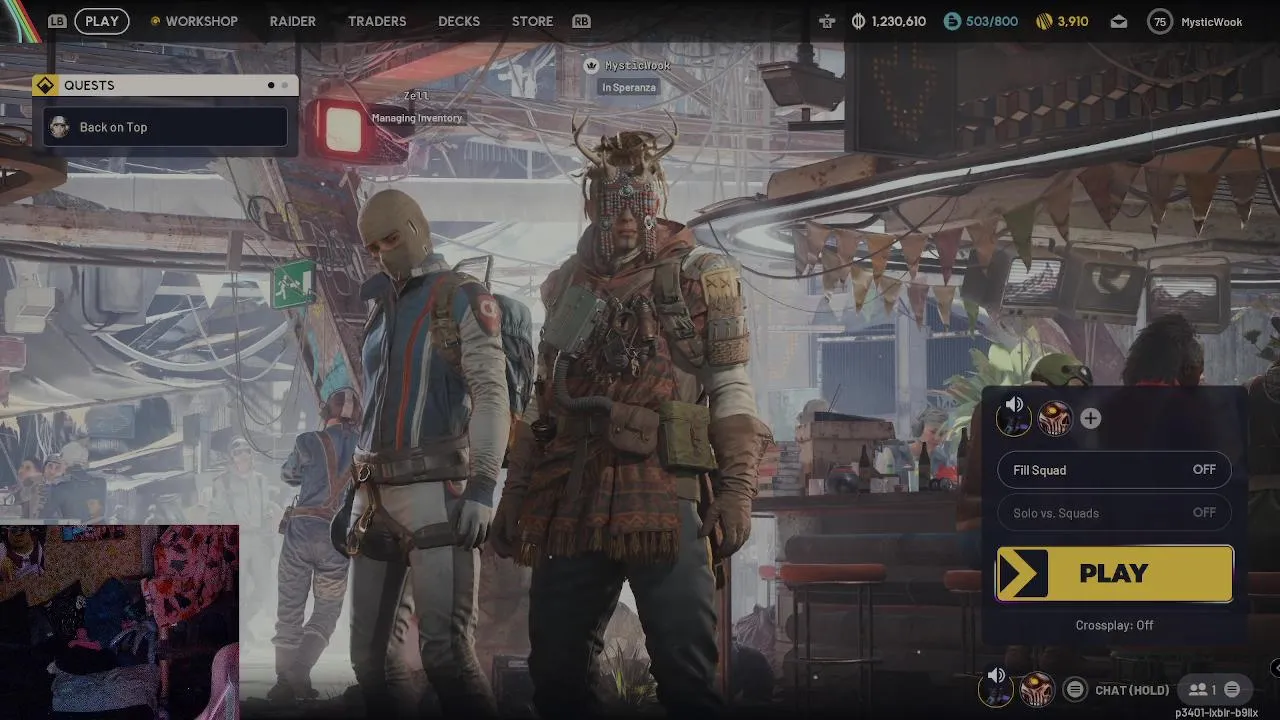Open the DECKS tab
This screenshot has height=720, width=1280.
click(x=459, y=21)
